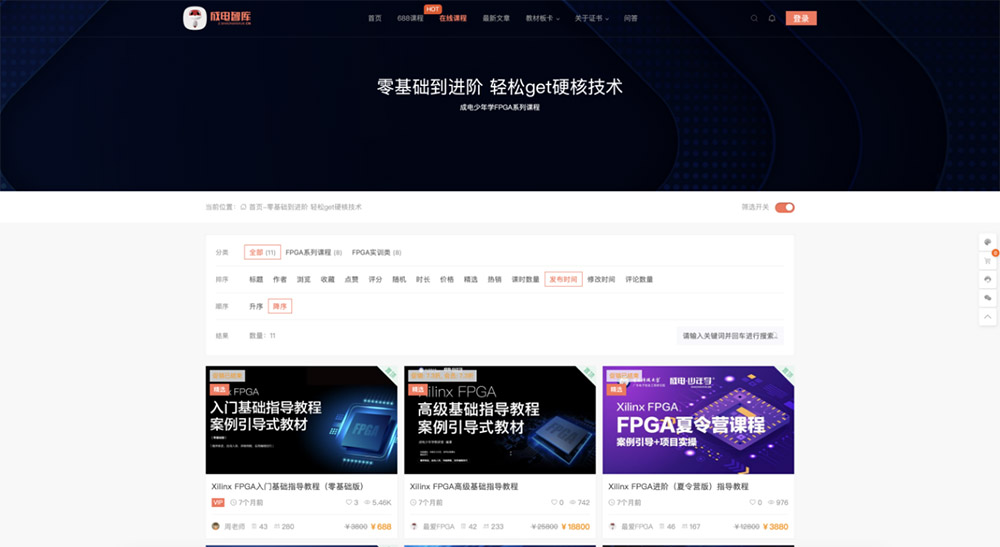
Task: Click the customer service headset icon
Action: coord(987,279)
